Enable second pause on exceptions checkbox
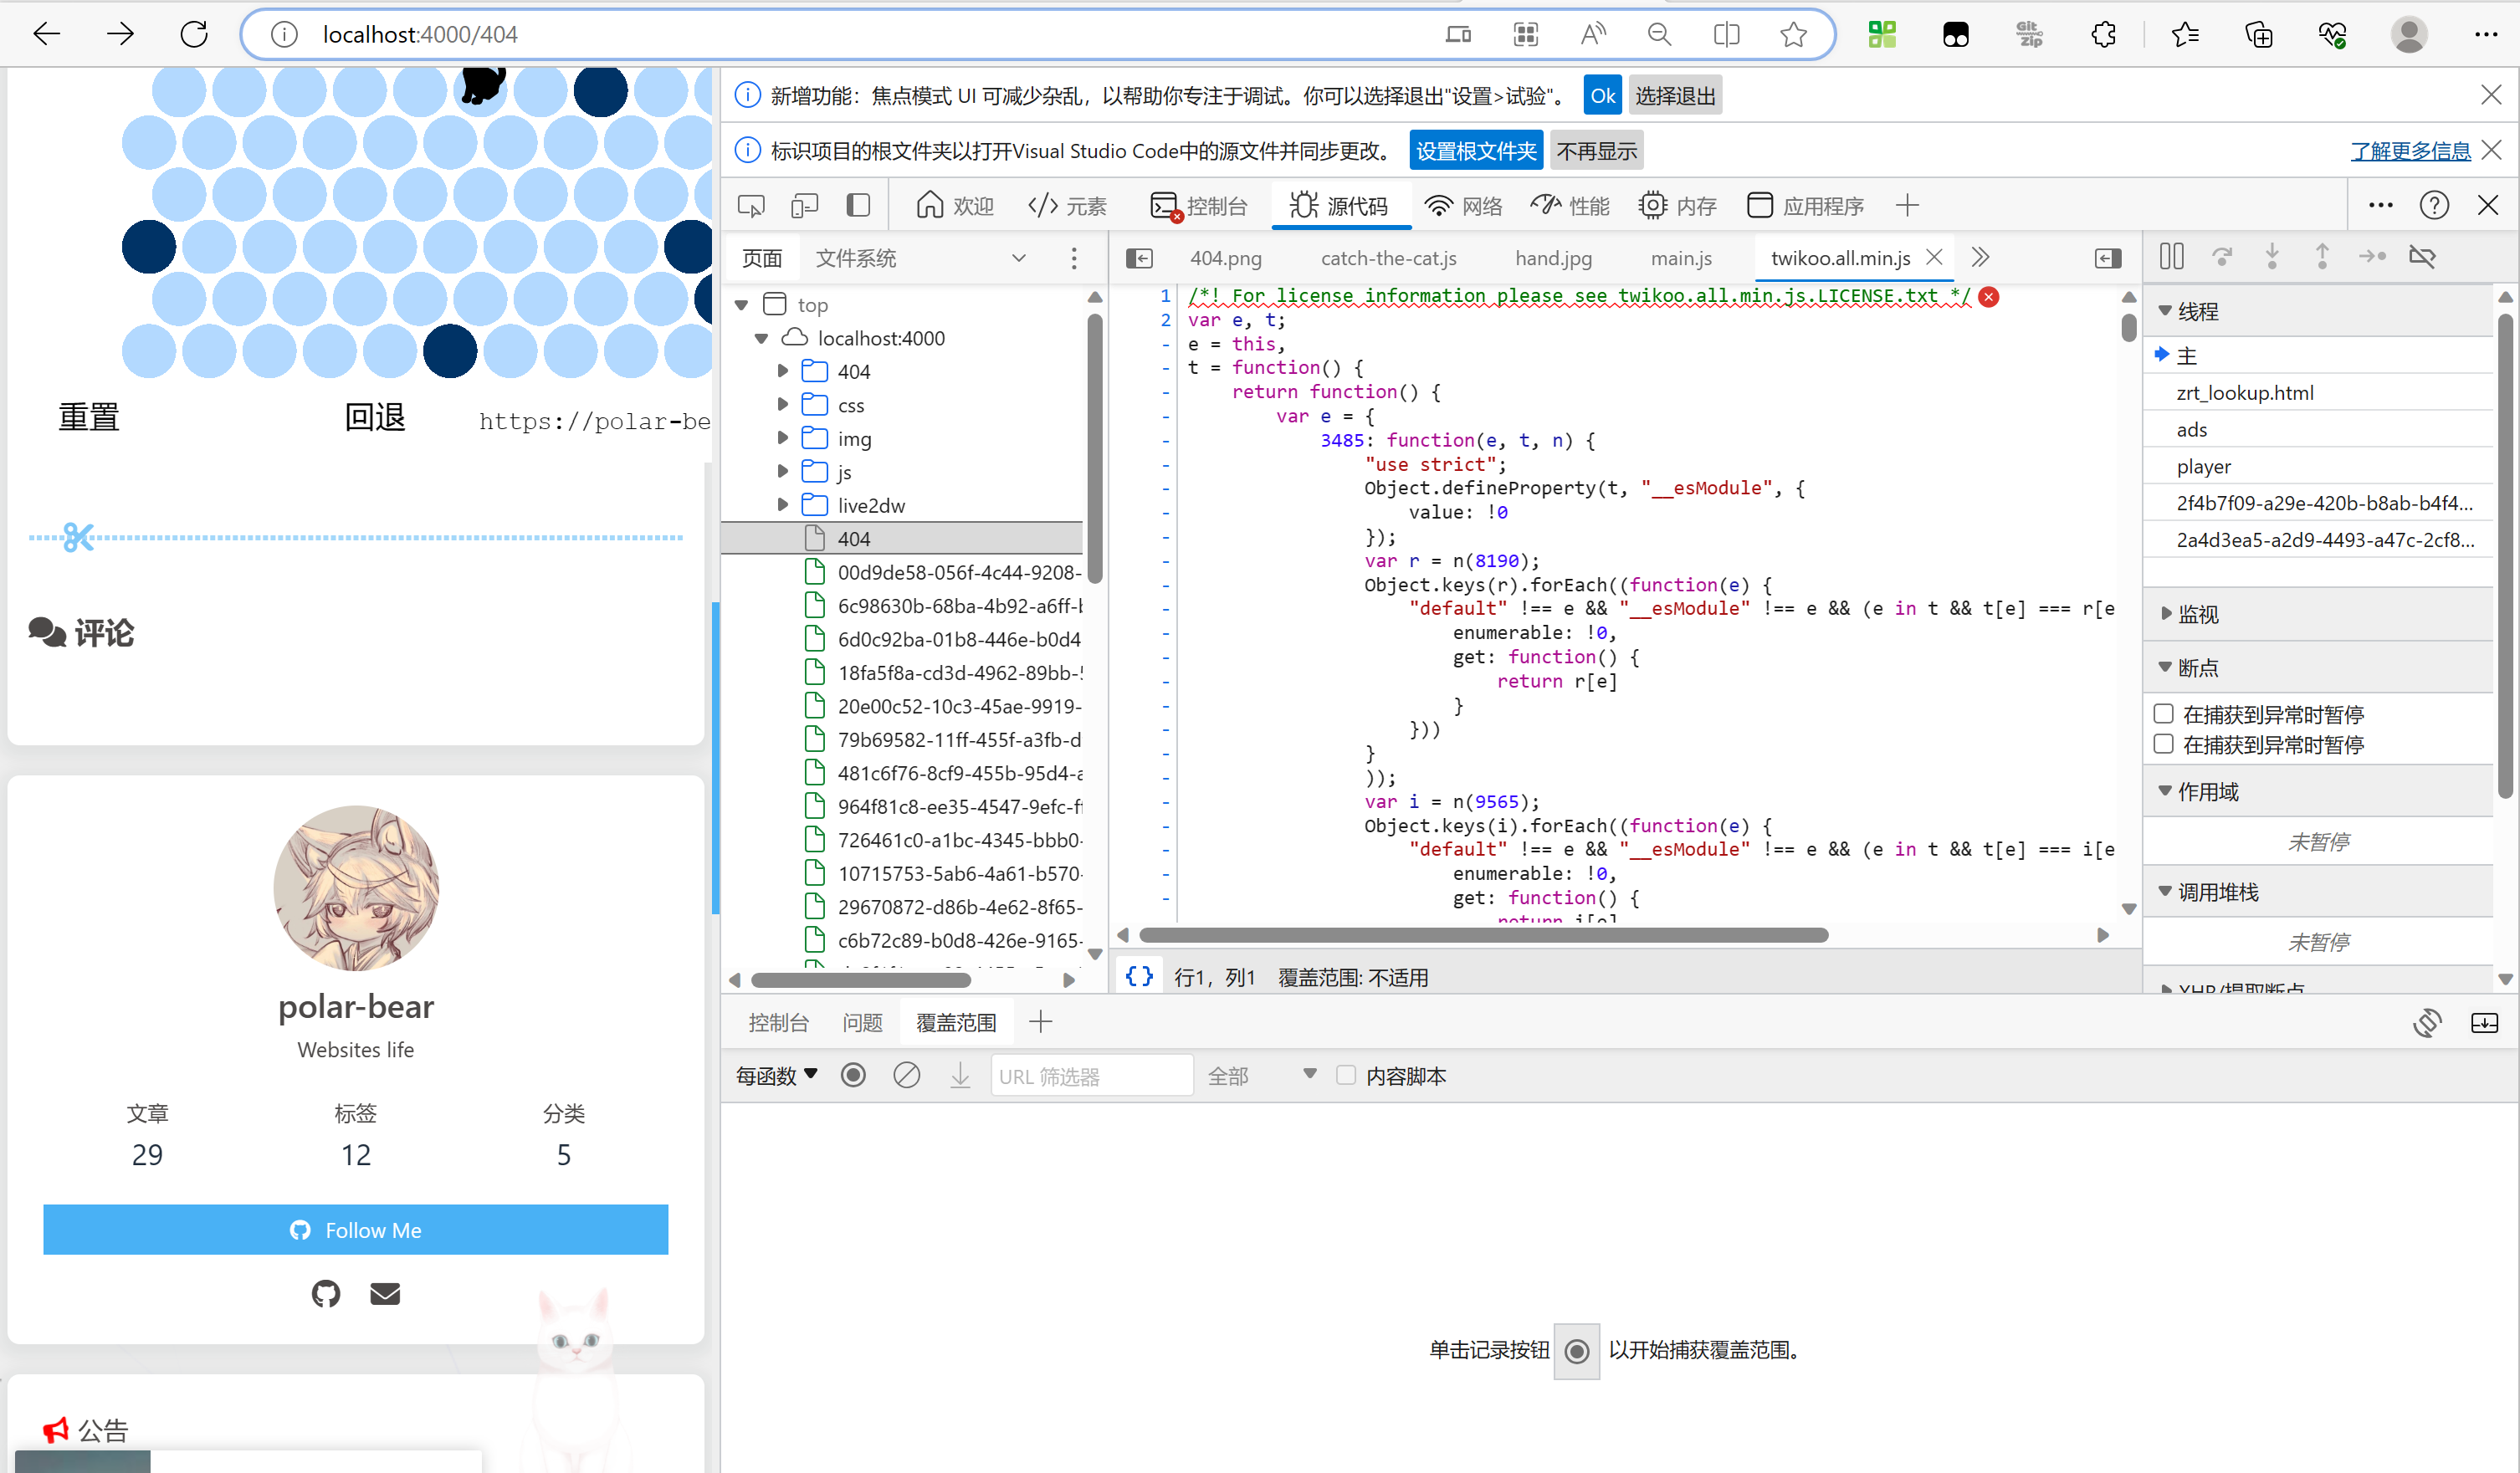This screenshot has height=1473, width=2520. tap(2164, 744)
